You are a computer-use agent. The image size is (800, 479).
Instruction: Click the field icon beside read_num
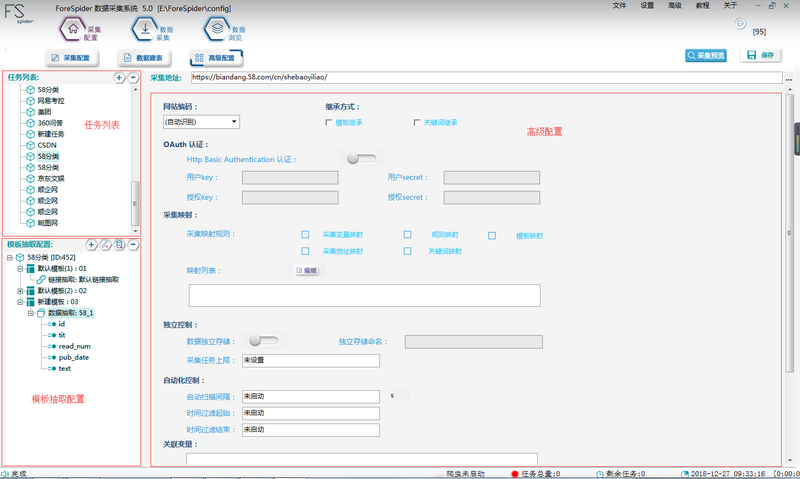pos(52,346)
